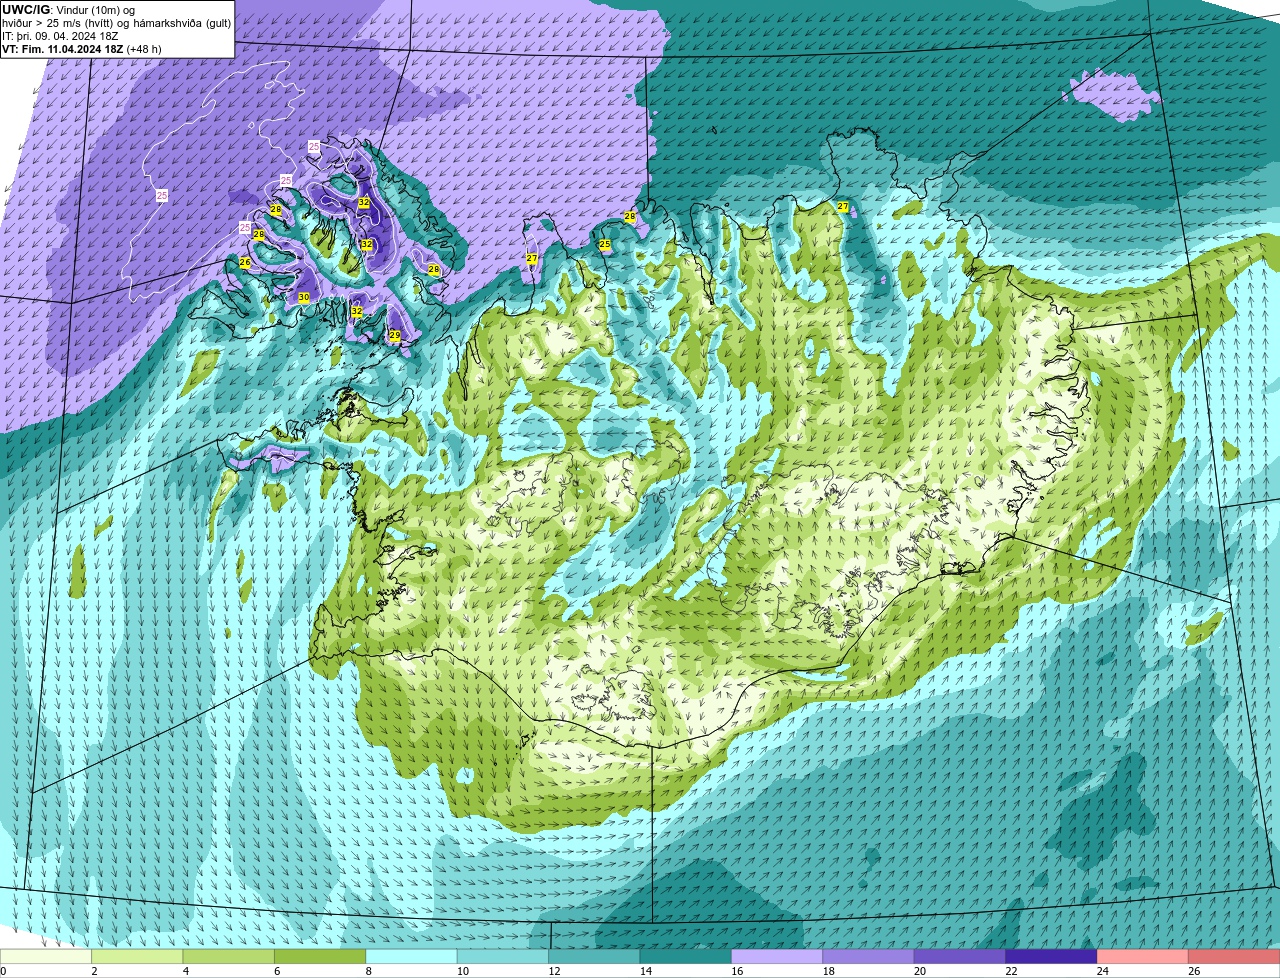Image resolution: width=1280 pixels, height=978 pixels.
Task: Click the yellow '29' max gust label
Action: click(395, 335)
